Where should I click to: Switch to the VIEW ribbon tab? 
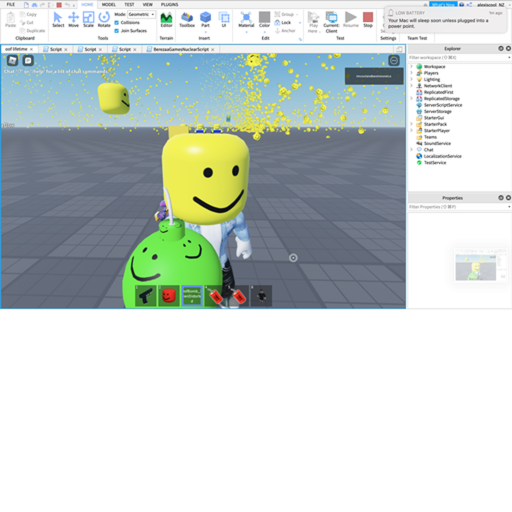pyautogui.click(x=148, y=5)
